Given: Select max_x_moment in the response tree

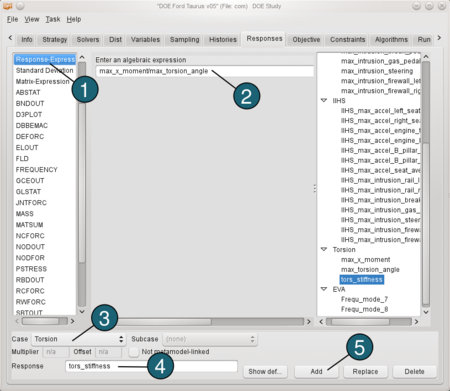Looking at the screenshot, I should point(365,260).
